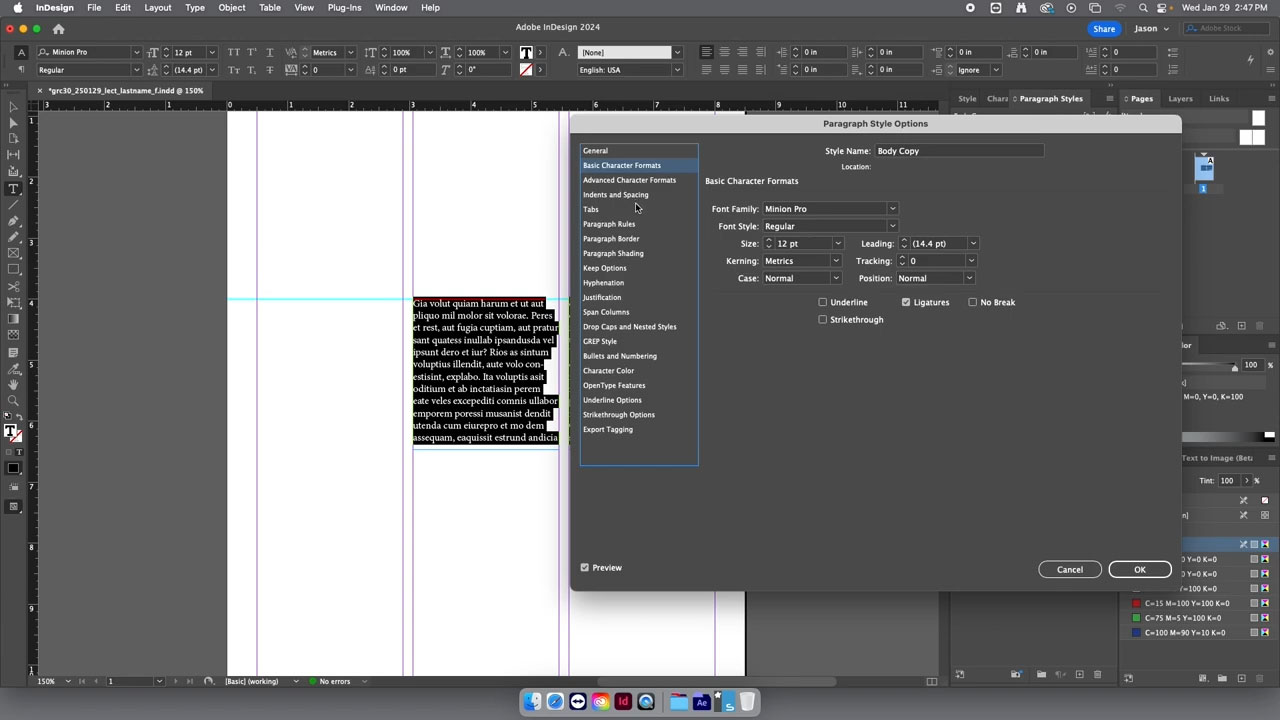The image size is (1280, 720).
Task: Select the Selection tool arrow
Action: coord(13,106)
